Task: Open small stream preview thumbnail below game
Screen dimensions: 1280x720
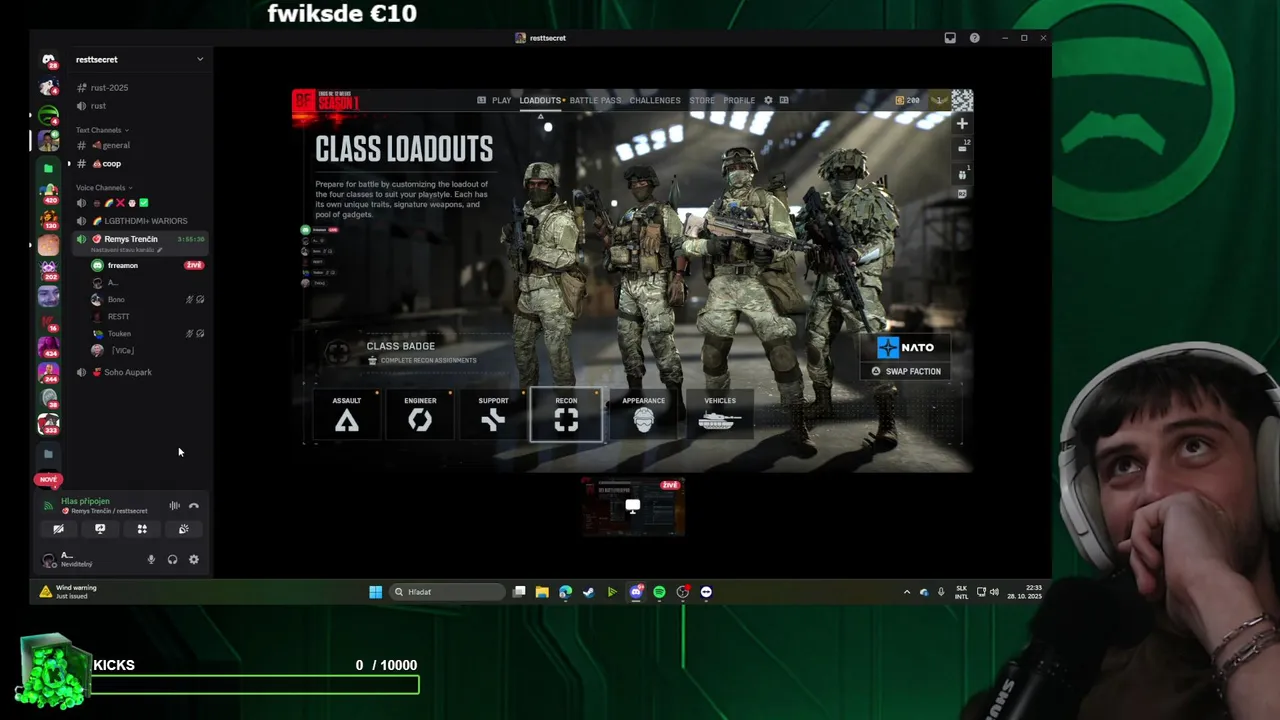Action: pyautogui.click(x=633, y=506)
